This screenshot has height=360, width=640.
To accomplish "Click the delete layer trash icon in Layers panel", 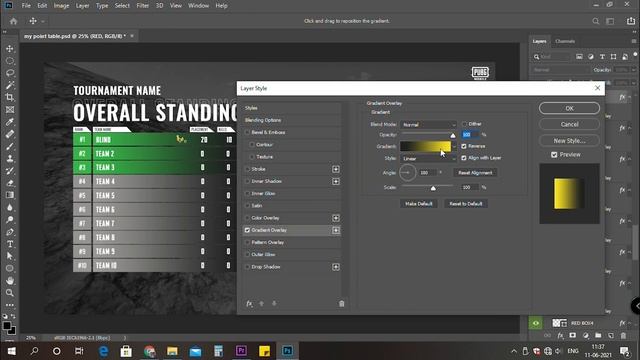I will click(623, 336).
